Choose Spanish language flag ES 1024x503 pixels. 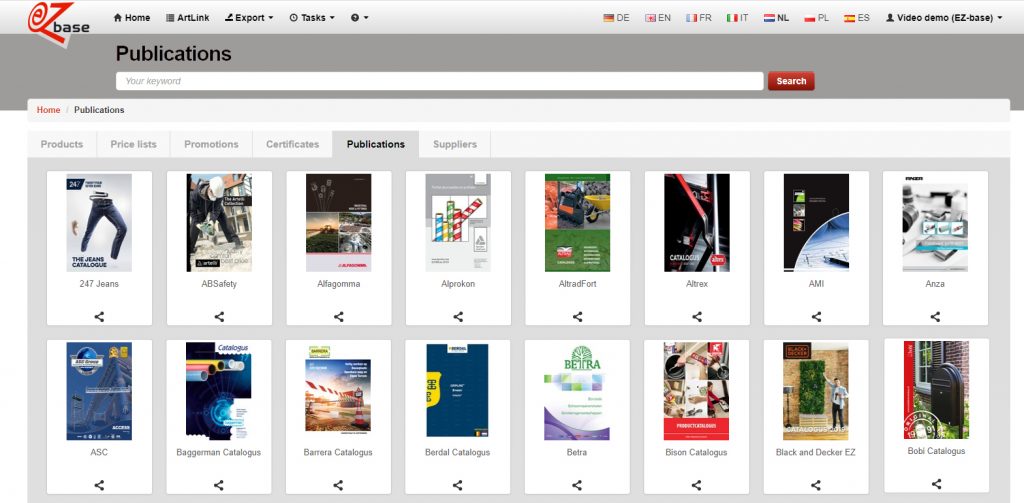pyautogui.click(x=856, y=18)
